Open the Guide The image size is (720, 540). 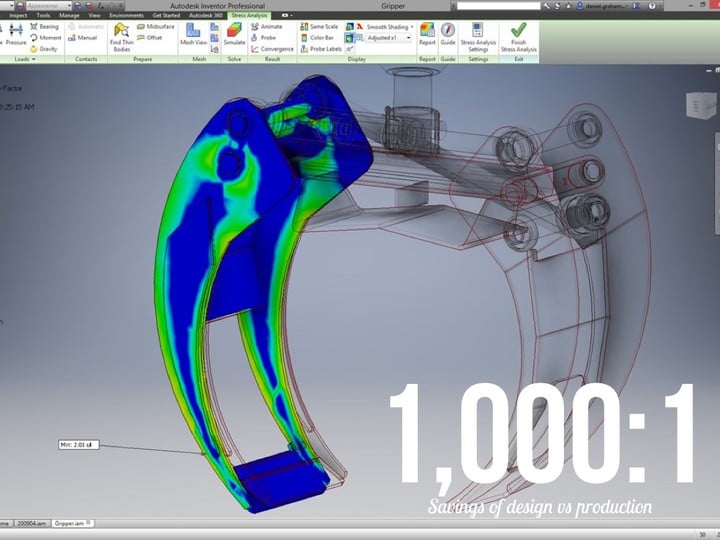point(448,34)
